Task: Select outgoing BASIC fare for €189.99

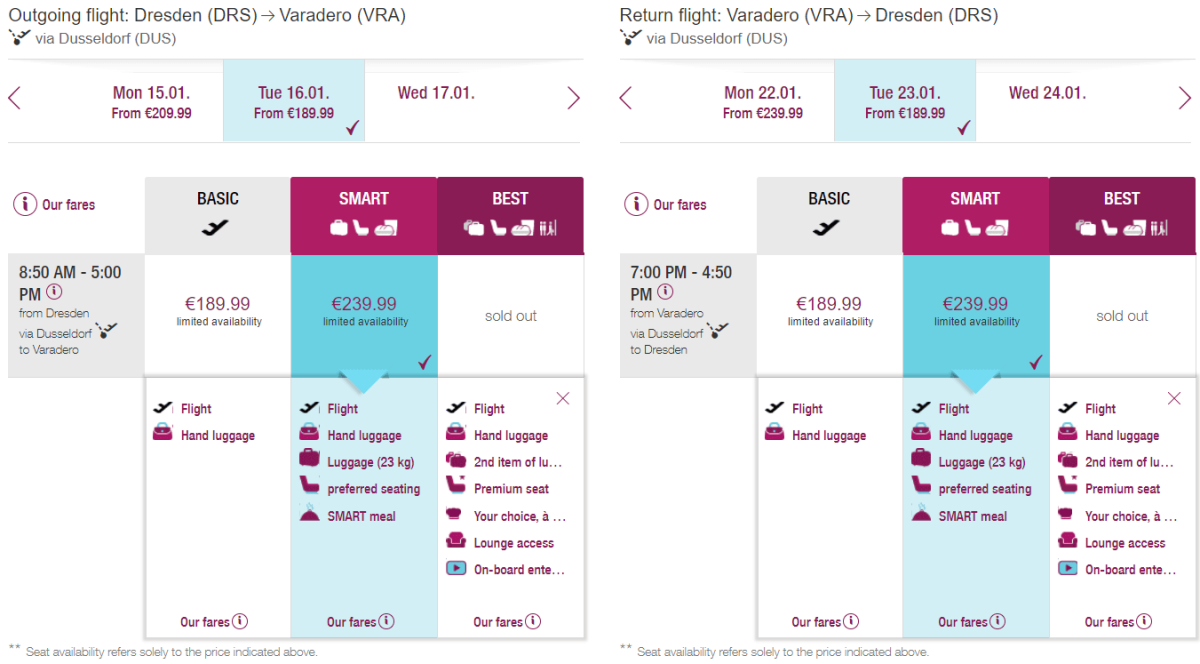Action: pos(217,310)
